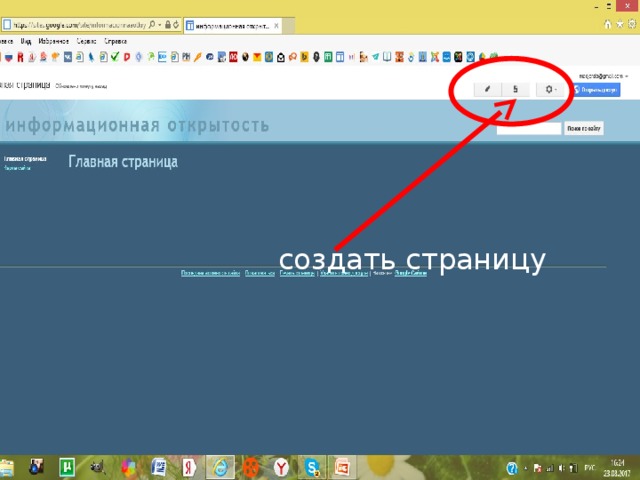Open the 'Главная страница' sidebar link
The image size is (640, 480).
click(25, 159)
